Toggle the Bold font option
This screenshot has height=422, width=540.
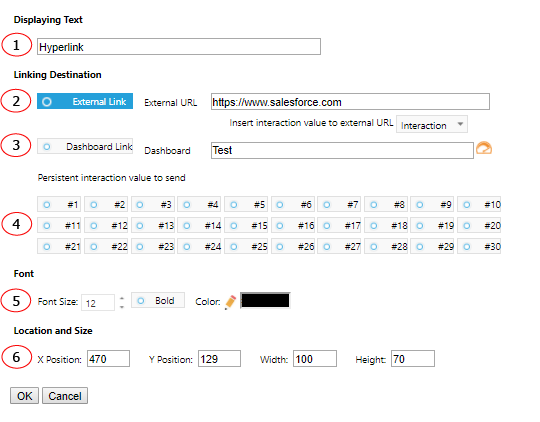158,300
